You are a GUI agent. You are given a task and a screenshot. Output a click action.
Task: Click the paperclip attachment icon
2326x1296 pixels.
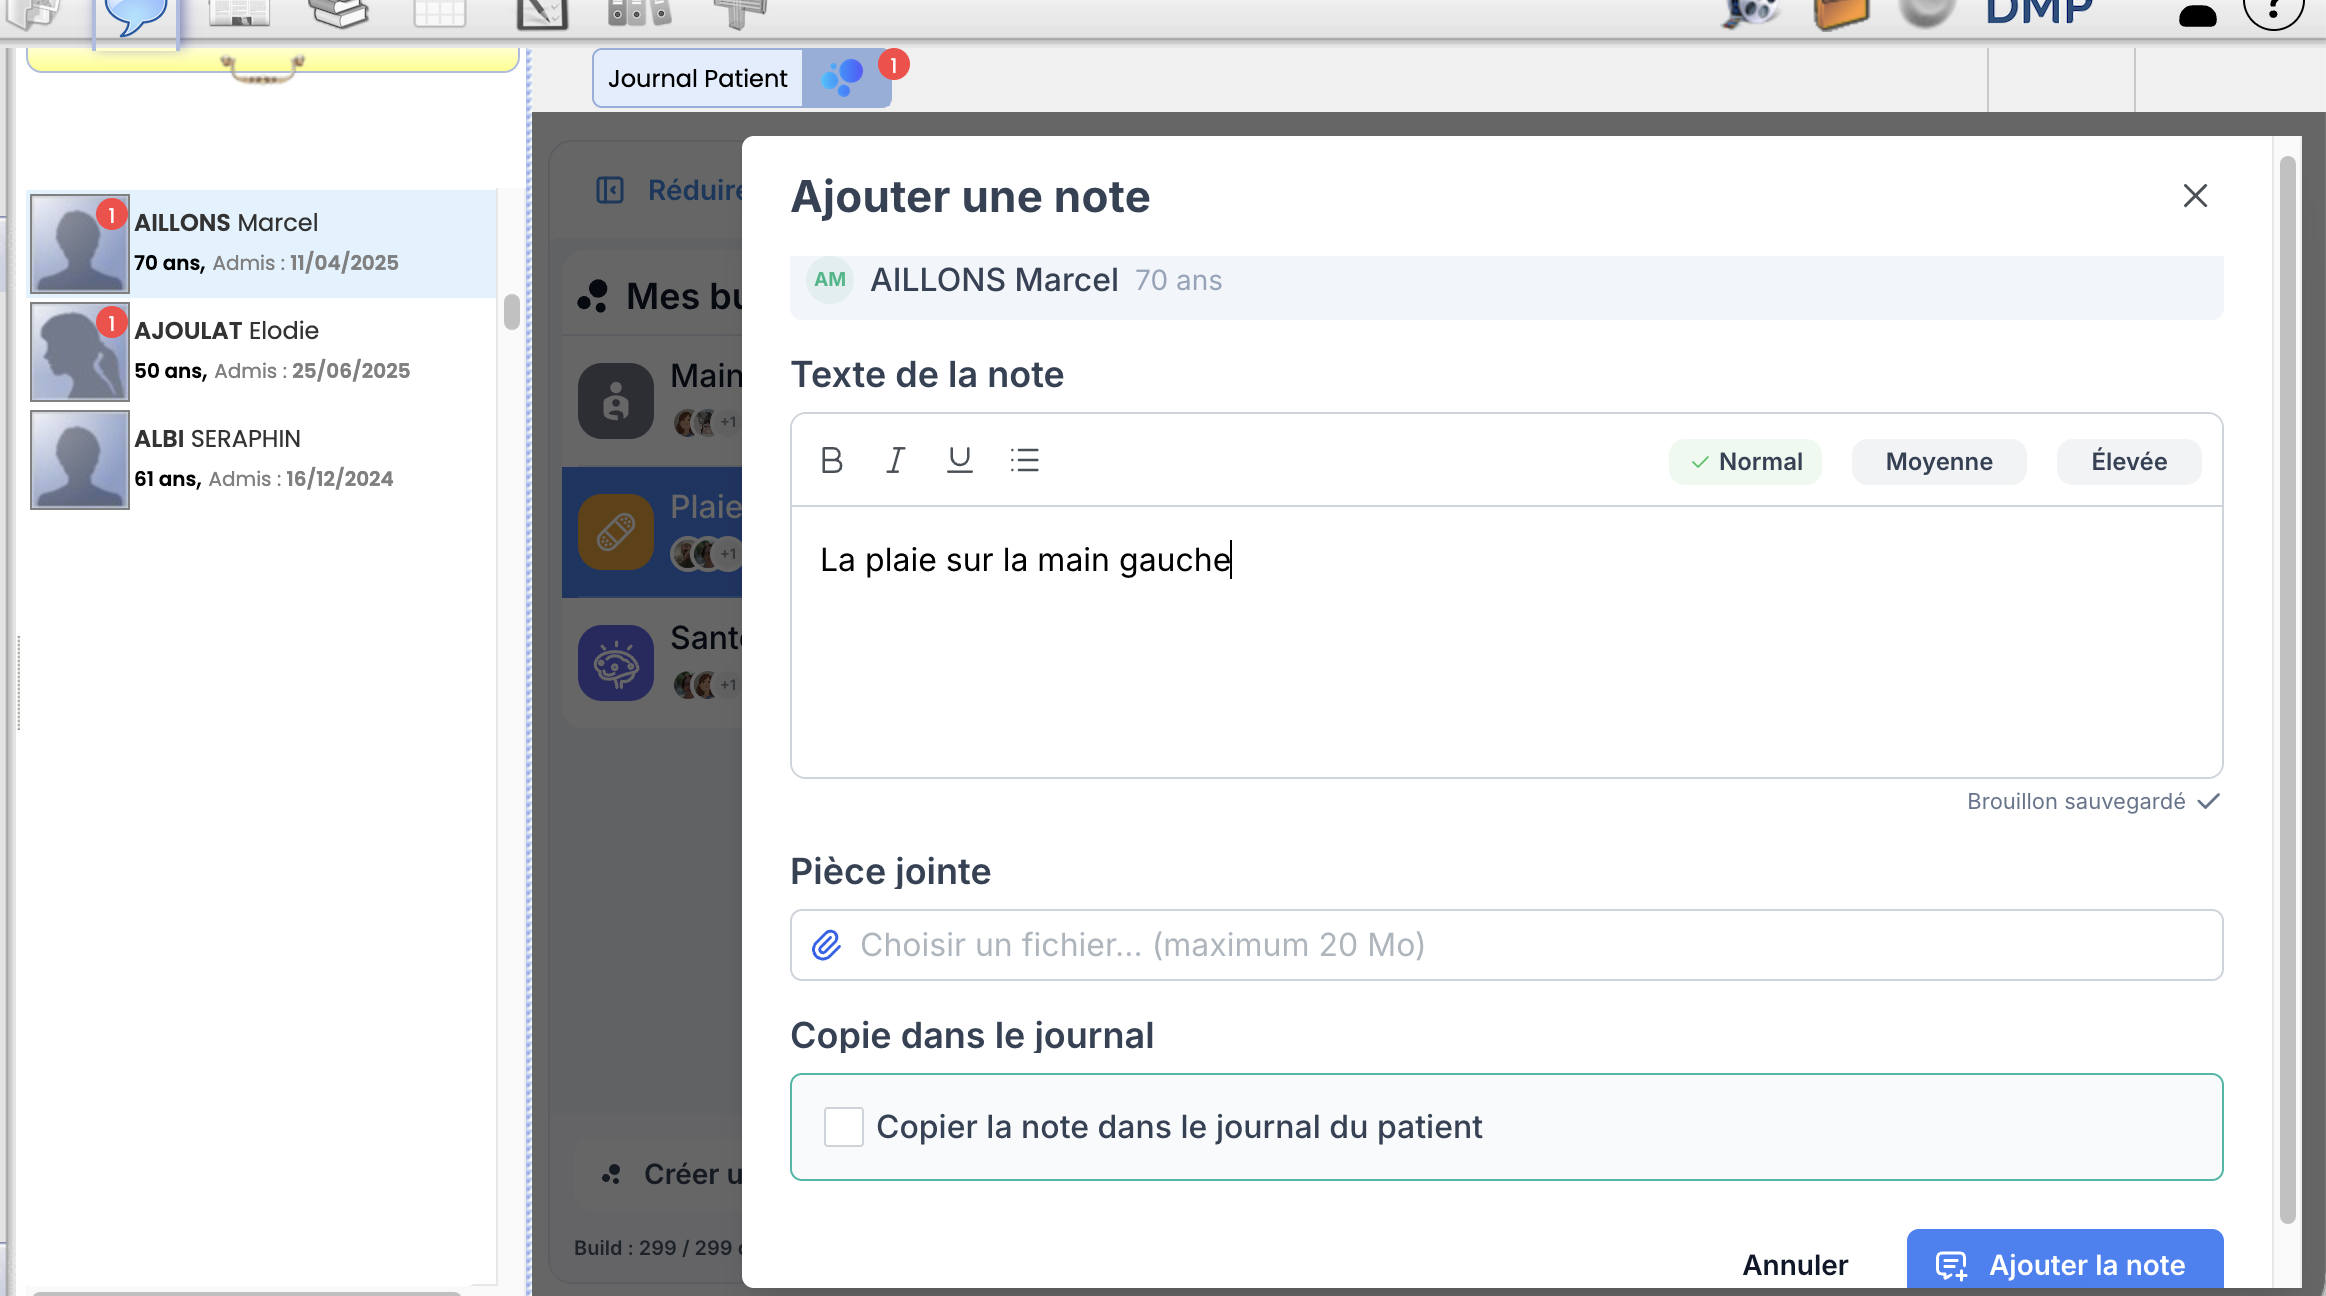coord(826,945)
